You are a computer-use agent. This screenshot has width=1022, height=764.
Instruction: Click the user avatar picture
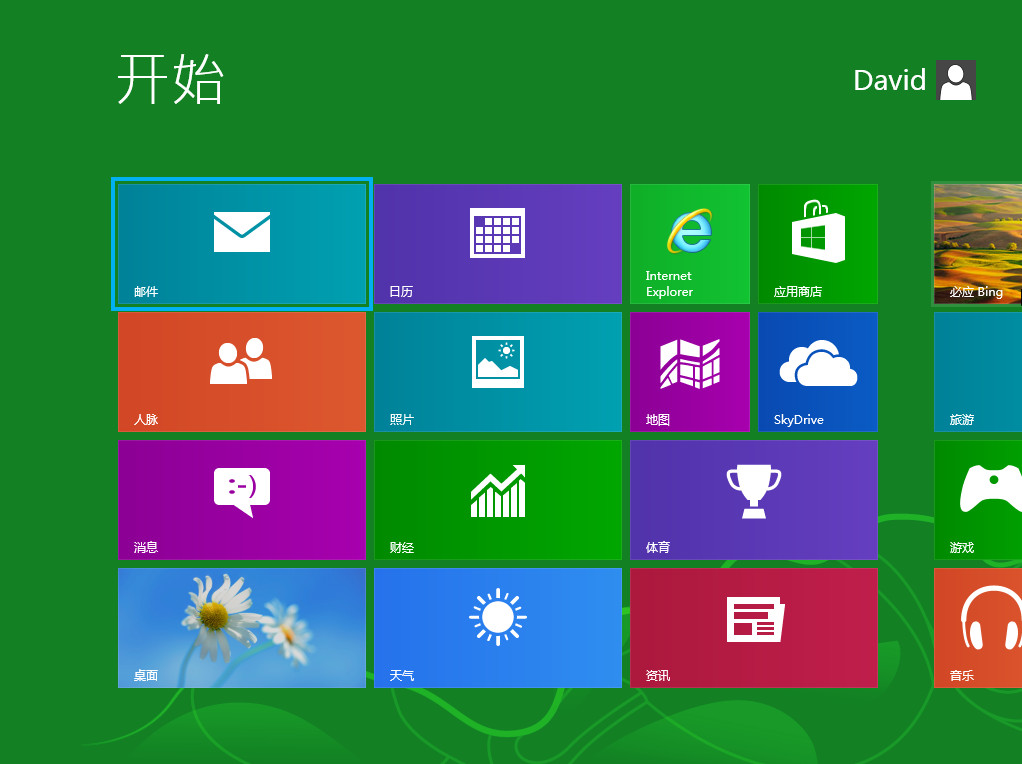coord(956,80)
